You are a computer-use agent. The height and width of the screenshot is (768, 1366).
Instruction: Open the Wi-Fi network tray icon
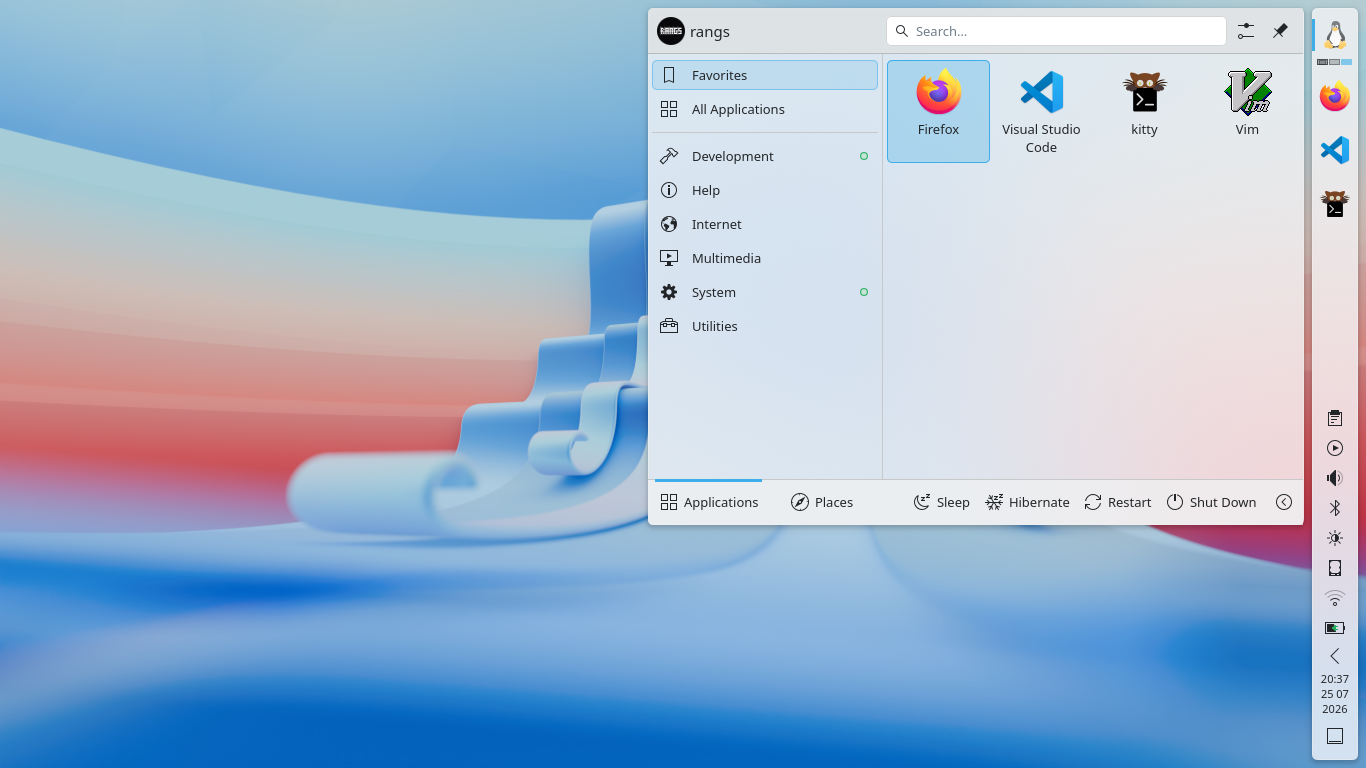(1335, 598)
